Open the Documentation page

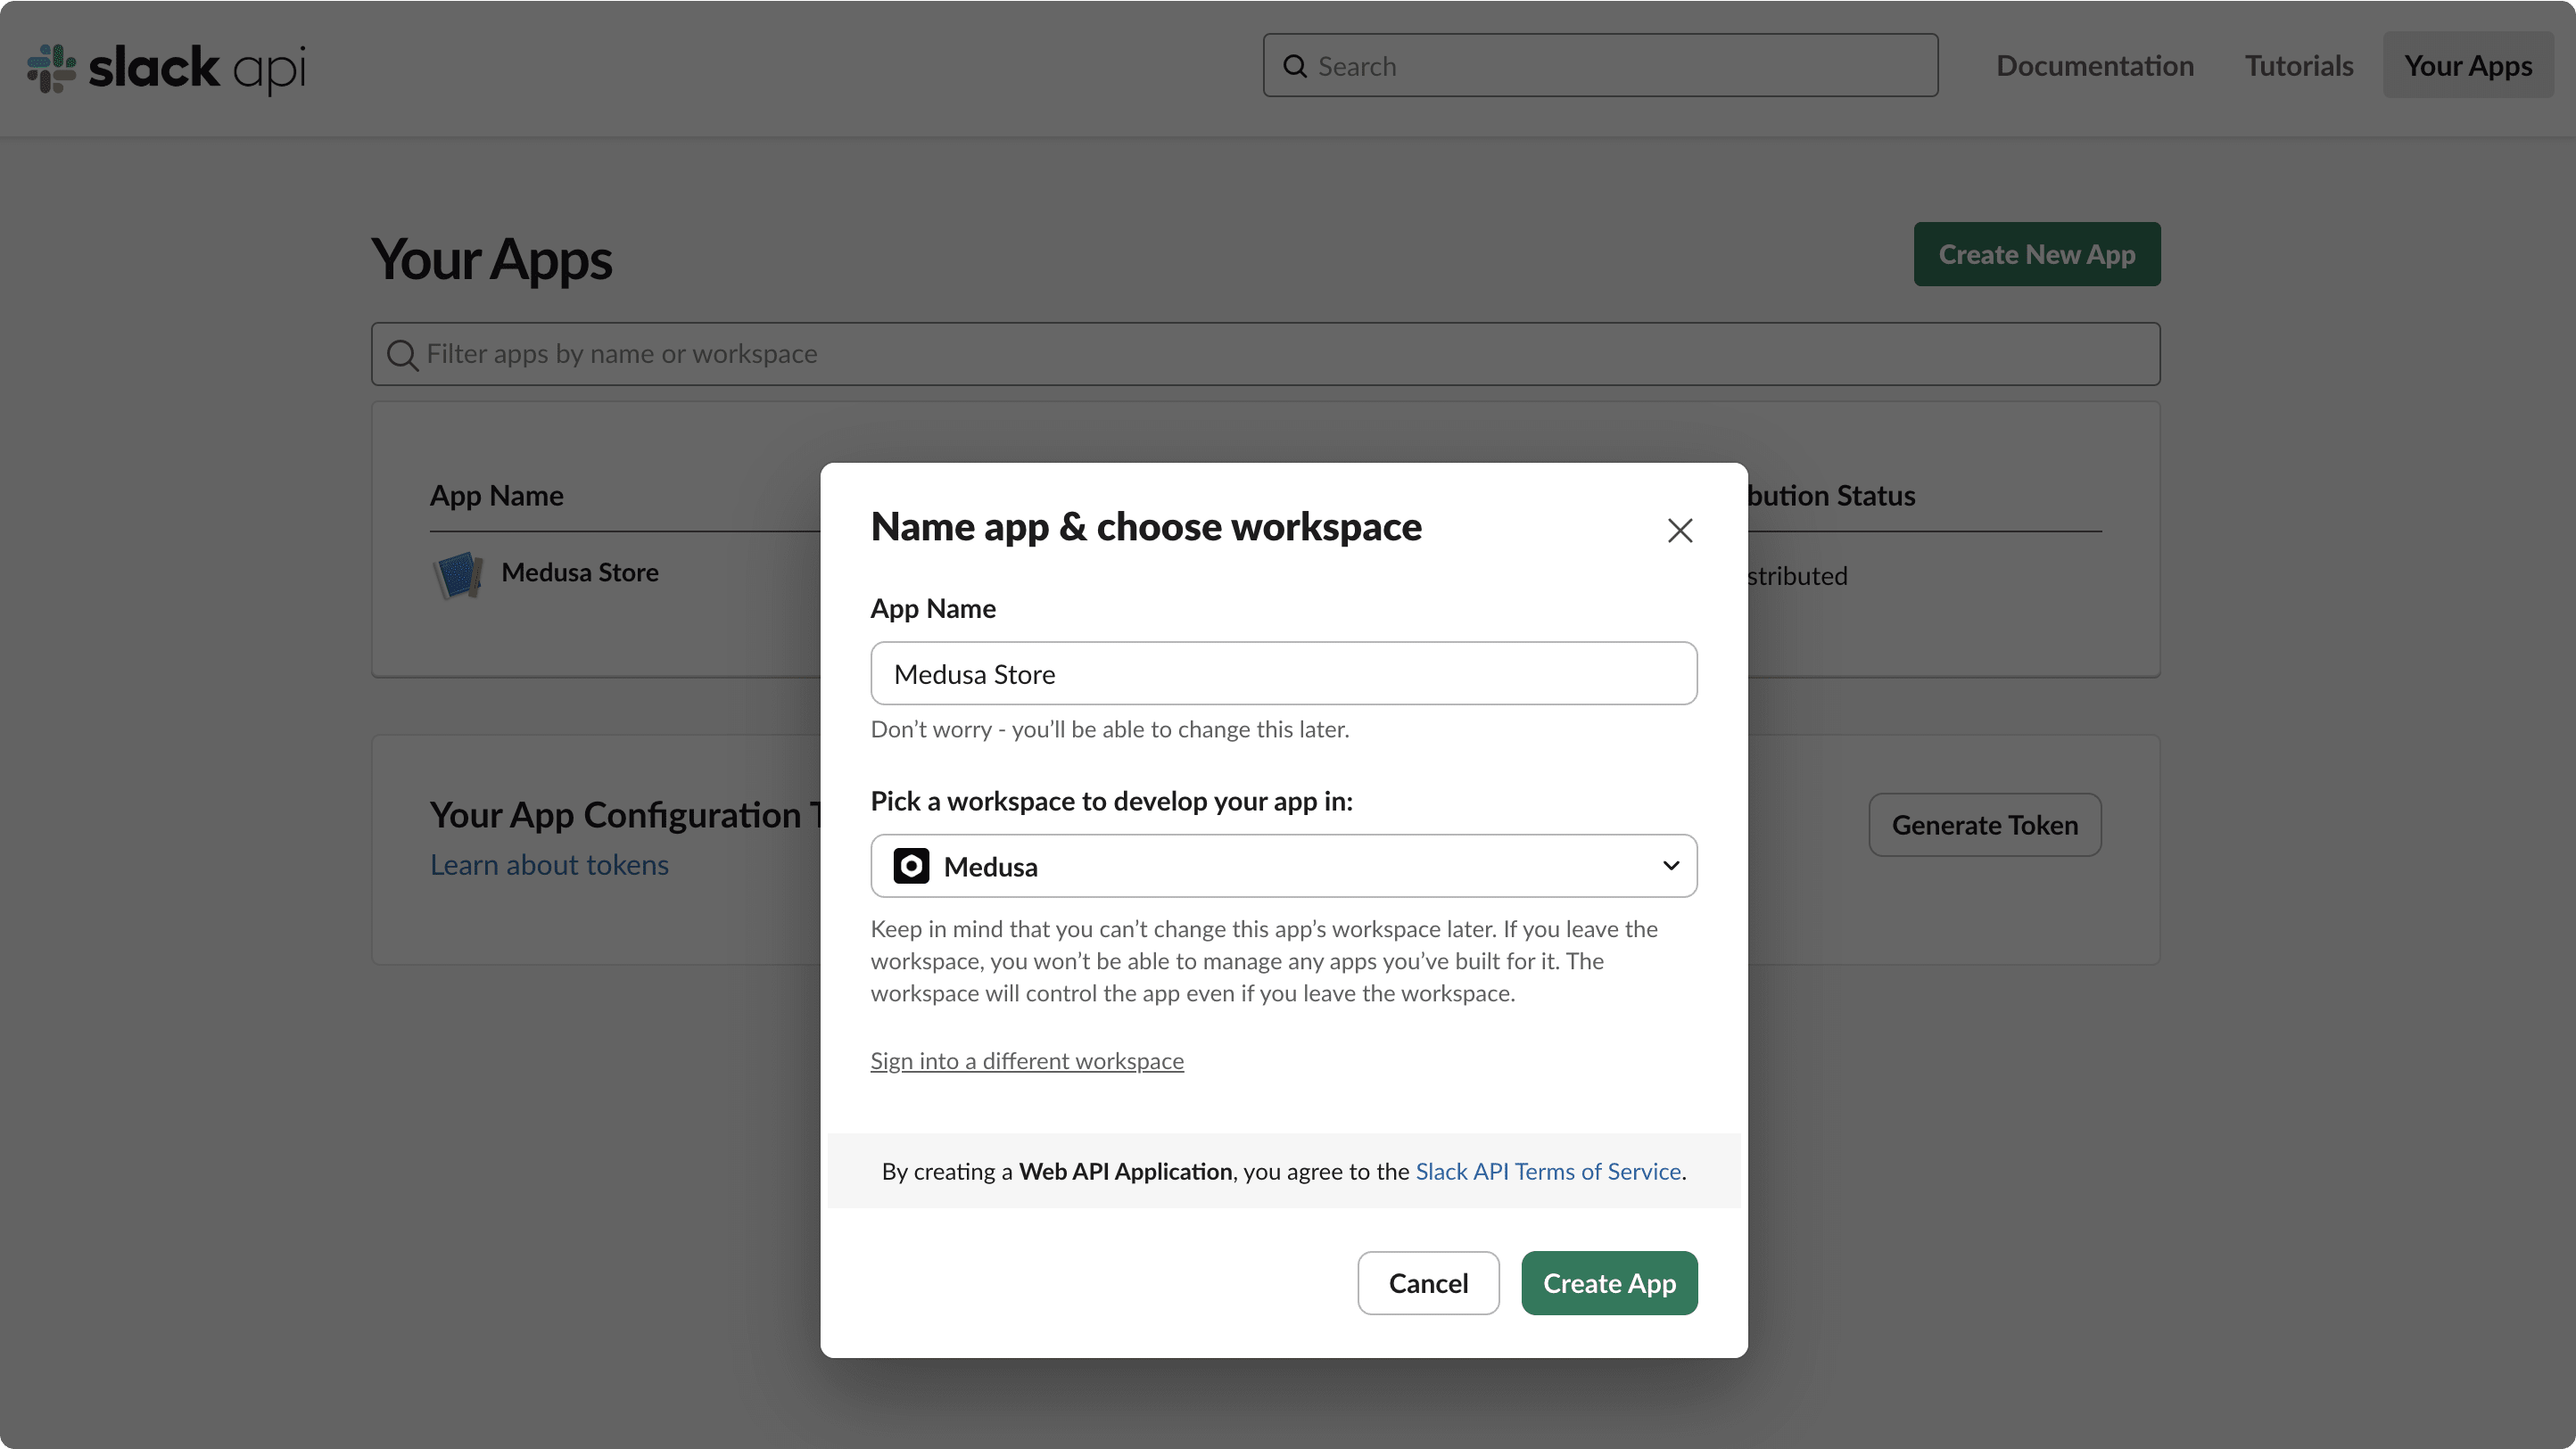(2094, 65)
